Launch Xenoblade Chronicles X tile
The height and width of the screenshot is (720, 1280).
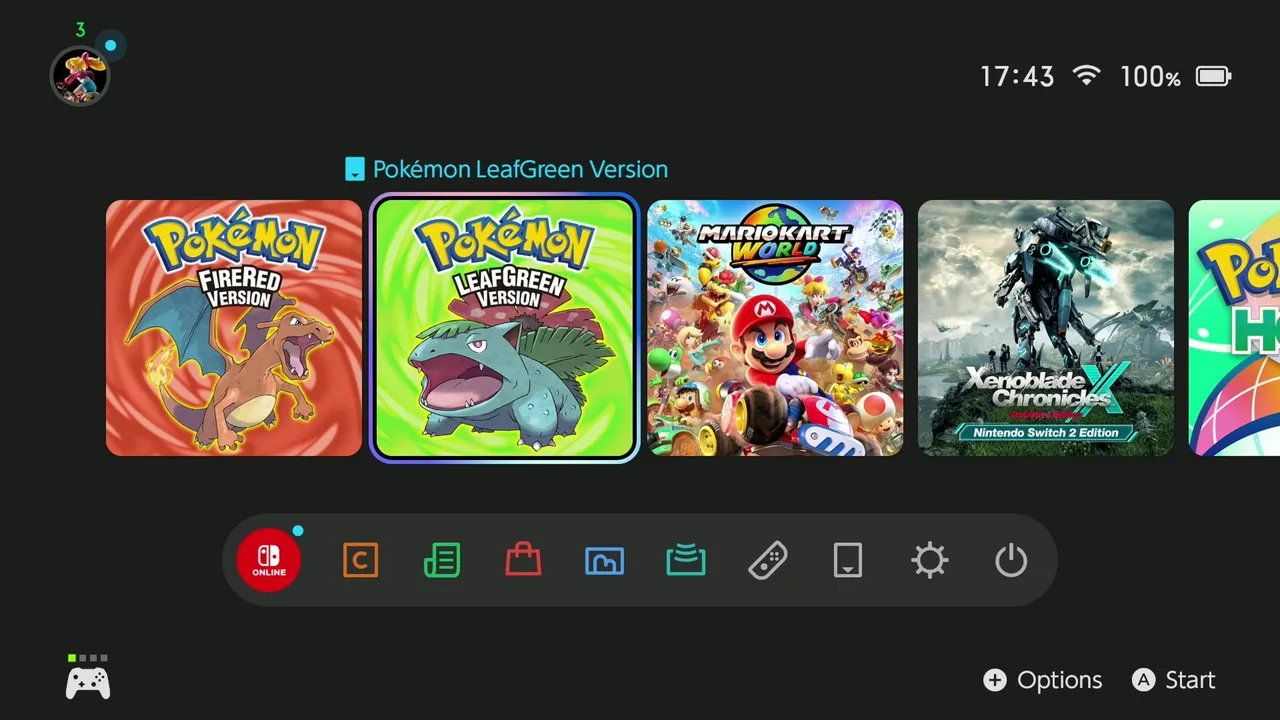(1046, 328)
